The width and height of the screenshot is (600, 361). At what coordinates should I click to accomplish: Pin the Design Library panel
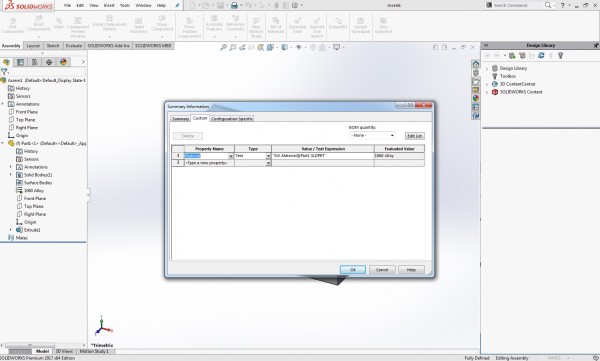click(596, 46)
